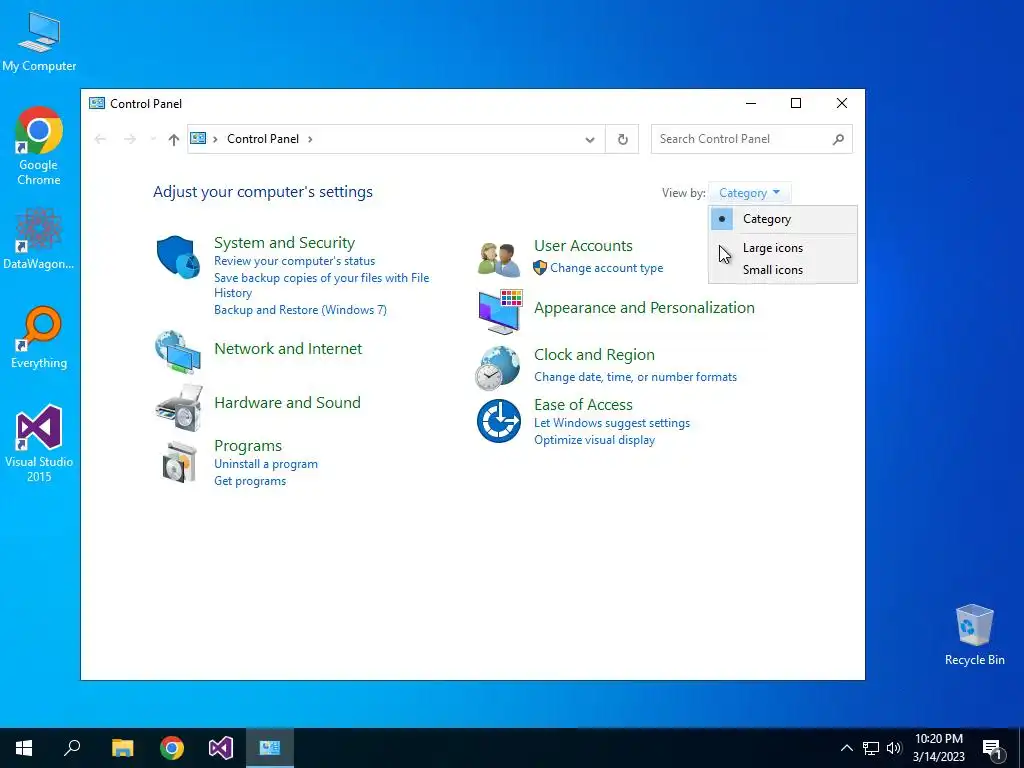Open User Accounts category link
This screenshot has width=1024, height=768.
click(583, 246)
